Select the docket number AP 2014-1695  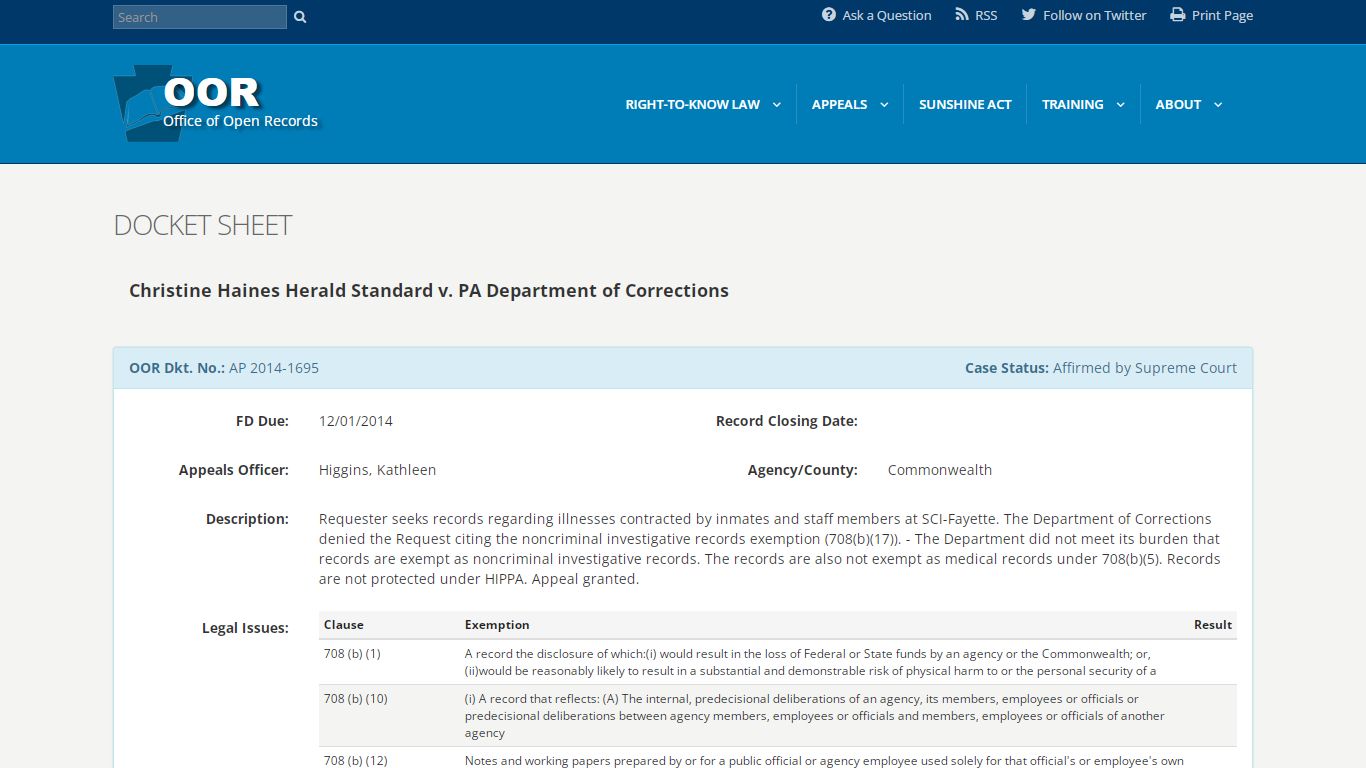[x=274, y=368]
